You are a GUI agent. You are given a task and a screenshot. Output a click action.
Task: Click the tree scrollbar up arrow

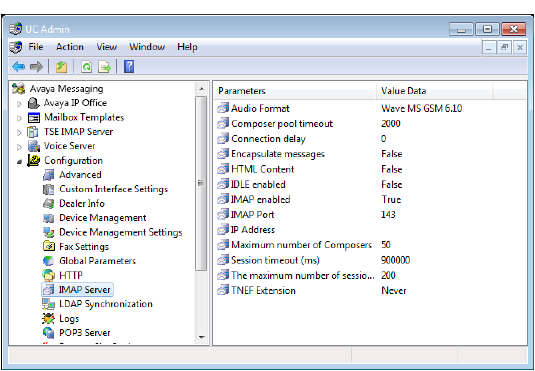(201, 89)
